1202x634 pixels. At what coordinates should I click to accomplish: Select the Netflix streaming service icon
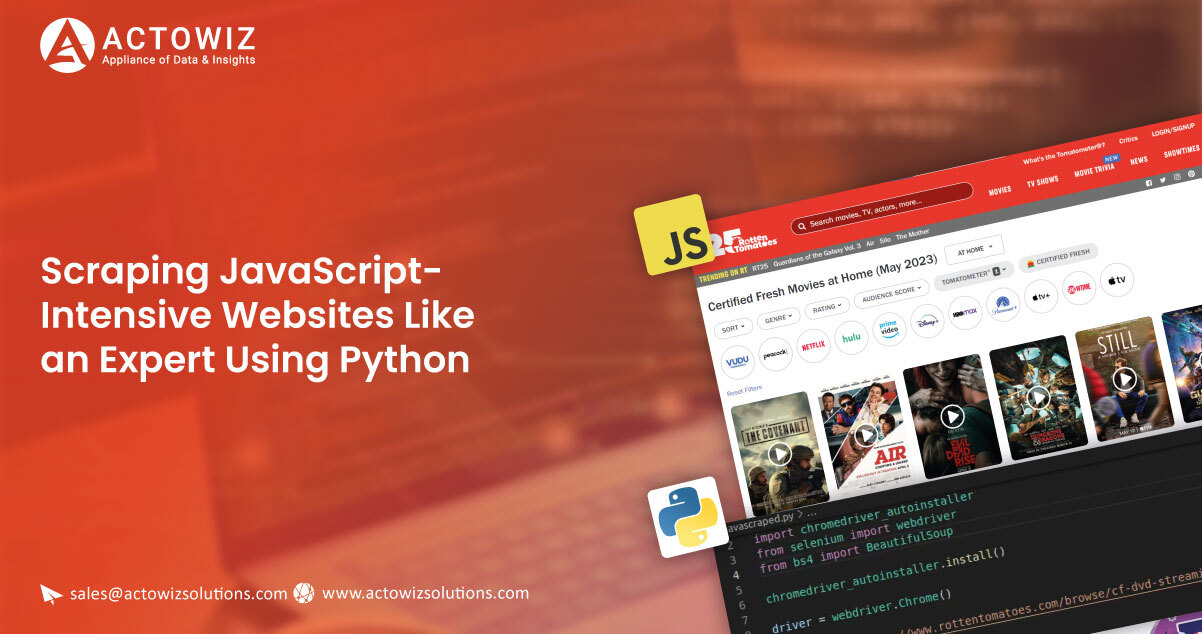[x=813, y=345]
